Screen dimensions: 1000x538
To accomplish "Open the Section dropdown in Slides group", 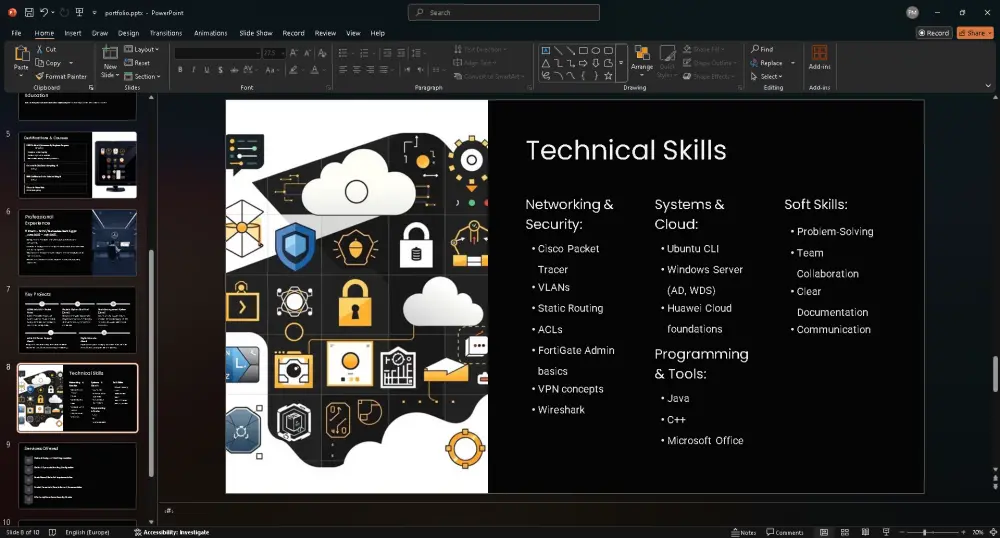I will coord(145,76).
